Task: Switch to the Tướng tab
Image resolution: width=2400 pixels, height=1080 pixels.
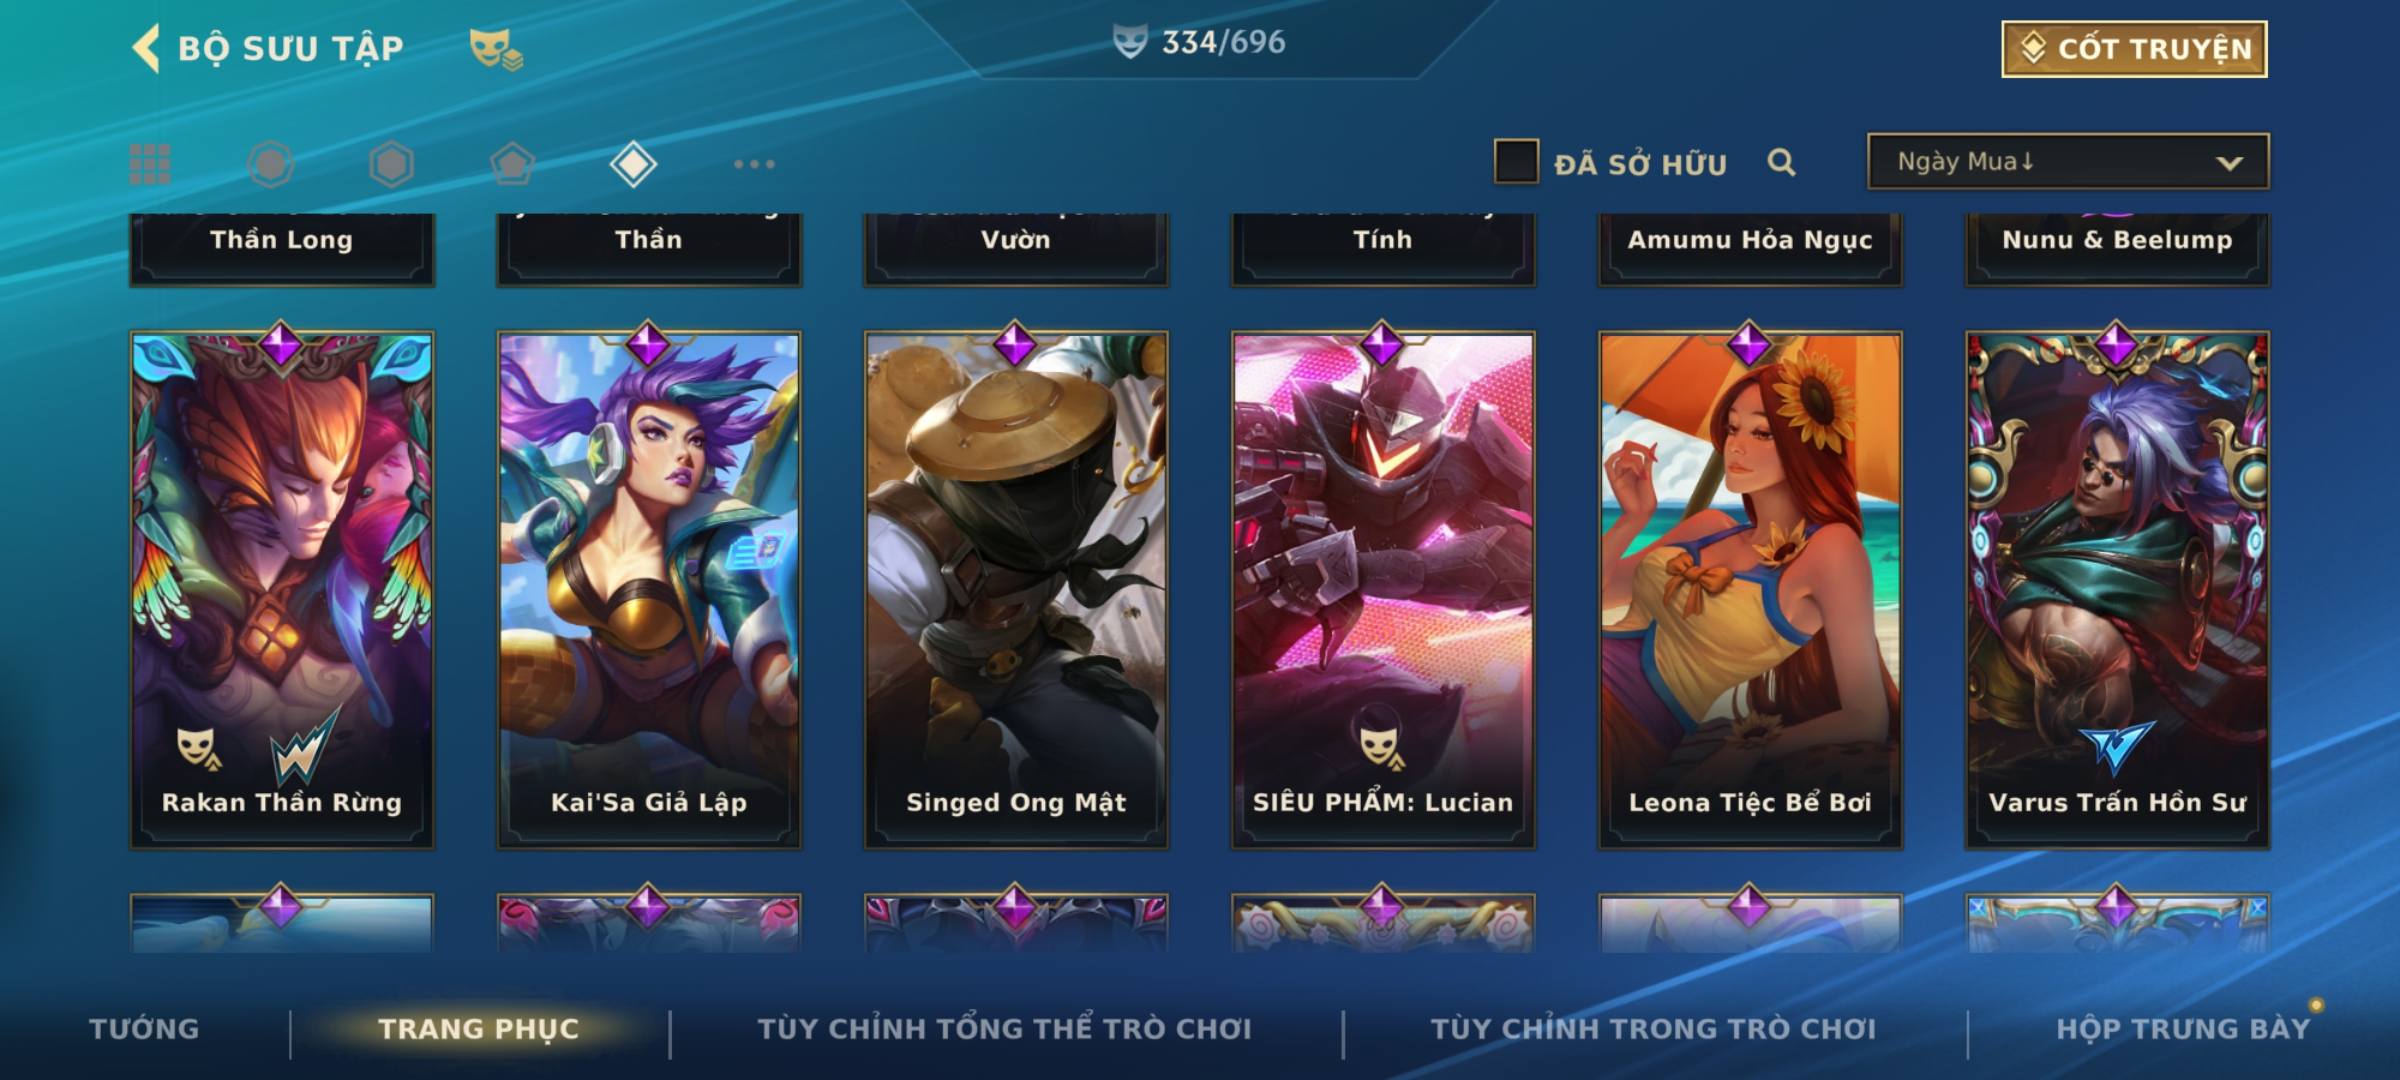Action: point(144,1029)
